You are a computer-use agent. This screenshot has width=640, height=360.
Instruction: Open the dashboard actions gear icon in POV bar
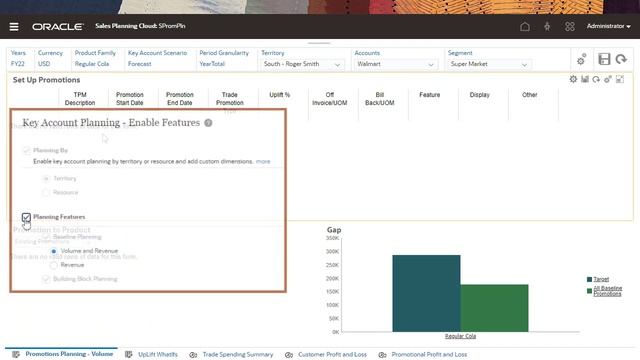581,60
